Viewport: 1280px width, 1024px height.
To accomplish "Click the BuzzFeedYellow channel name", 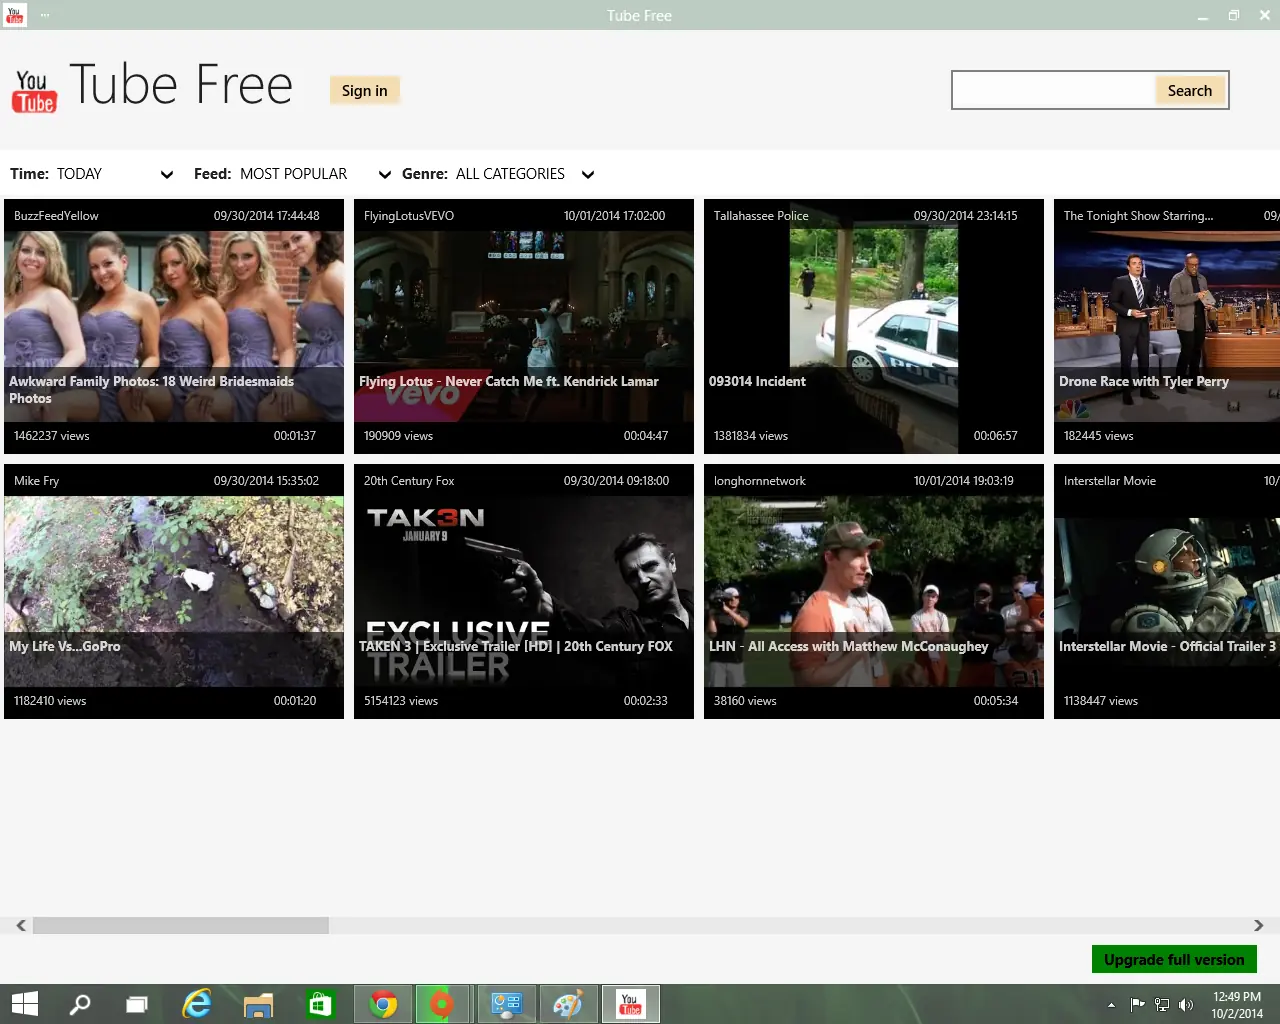I will (56, 216).
